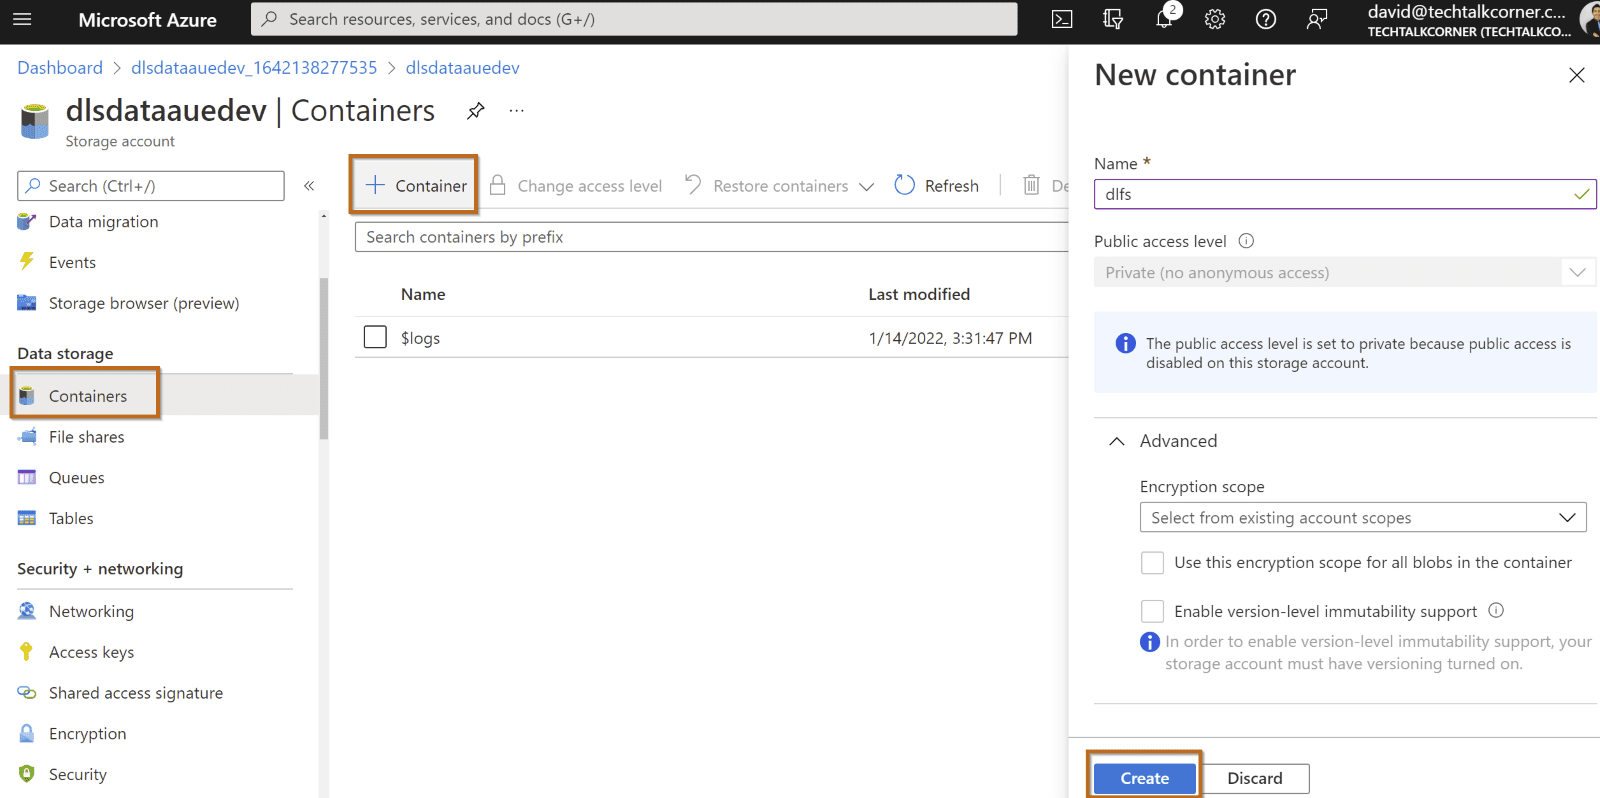
Task: Click the container Name field containing dlfs
Action: point(1345,194)
